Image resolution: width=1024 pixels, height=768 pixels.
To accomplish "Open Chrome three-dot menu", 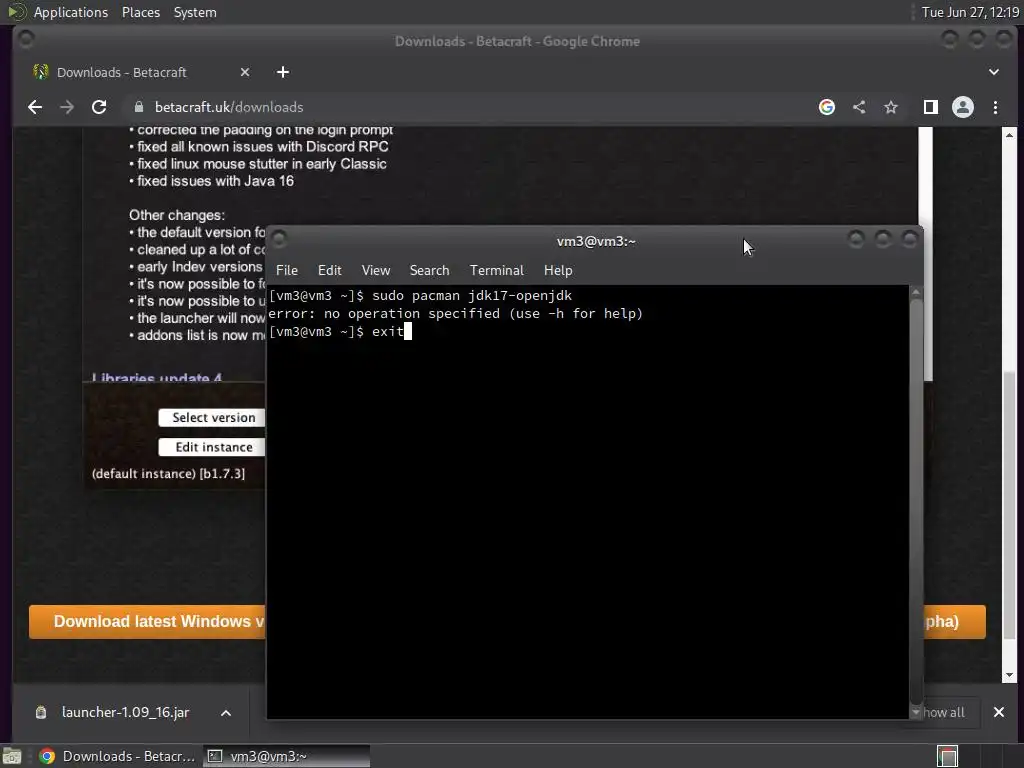I will coord(995,107).
